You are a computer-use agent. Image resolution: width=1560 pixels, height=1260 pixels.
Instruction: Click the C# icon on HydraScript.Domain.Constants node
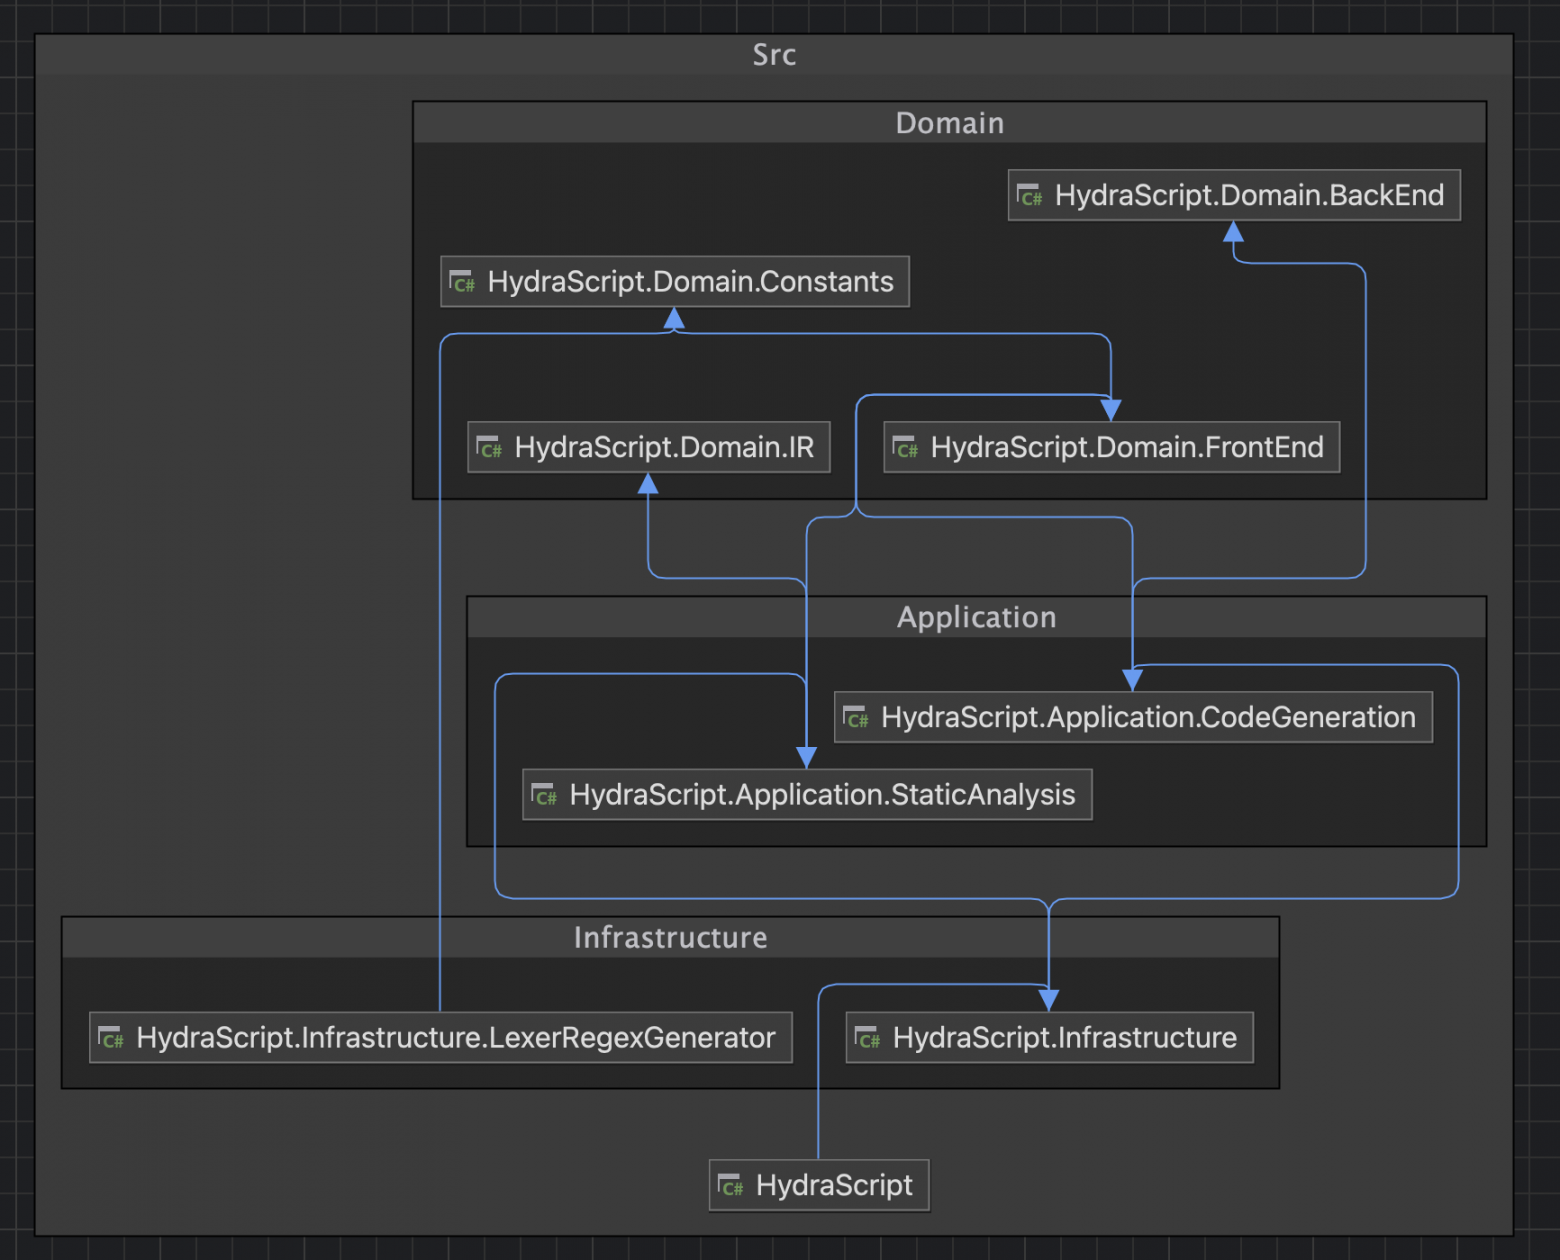(x=462, y=282)
